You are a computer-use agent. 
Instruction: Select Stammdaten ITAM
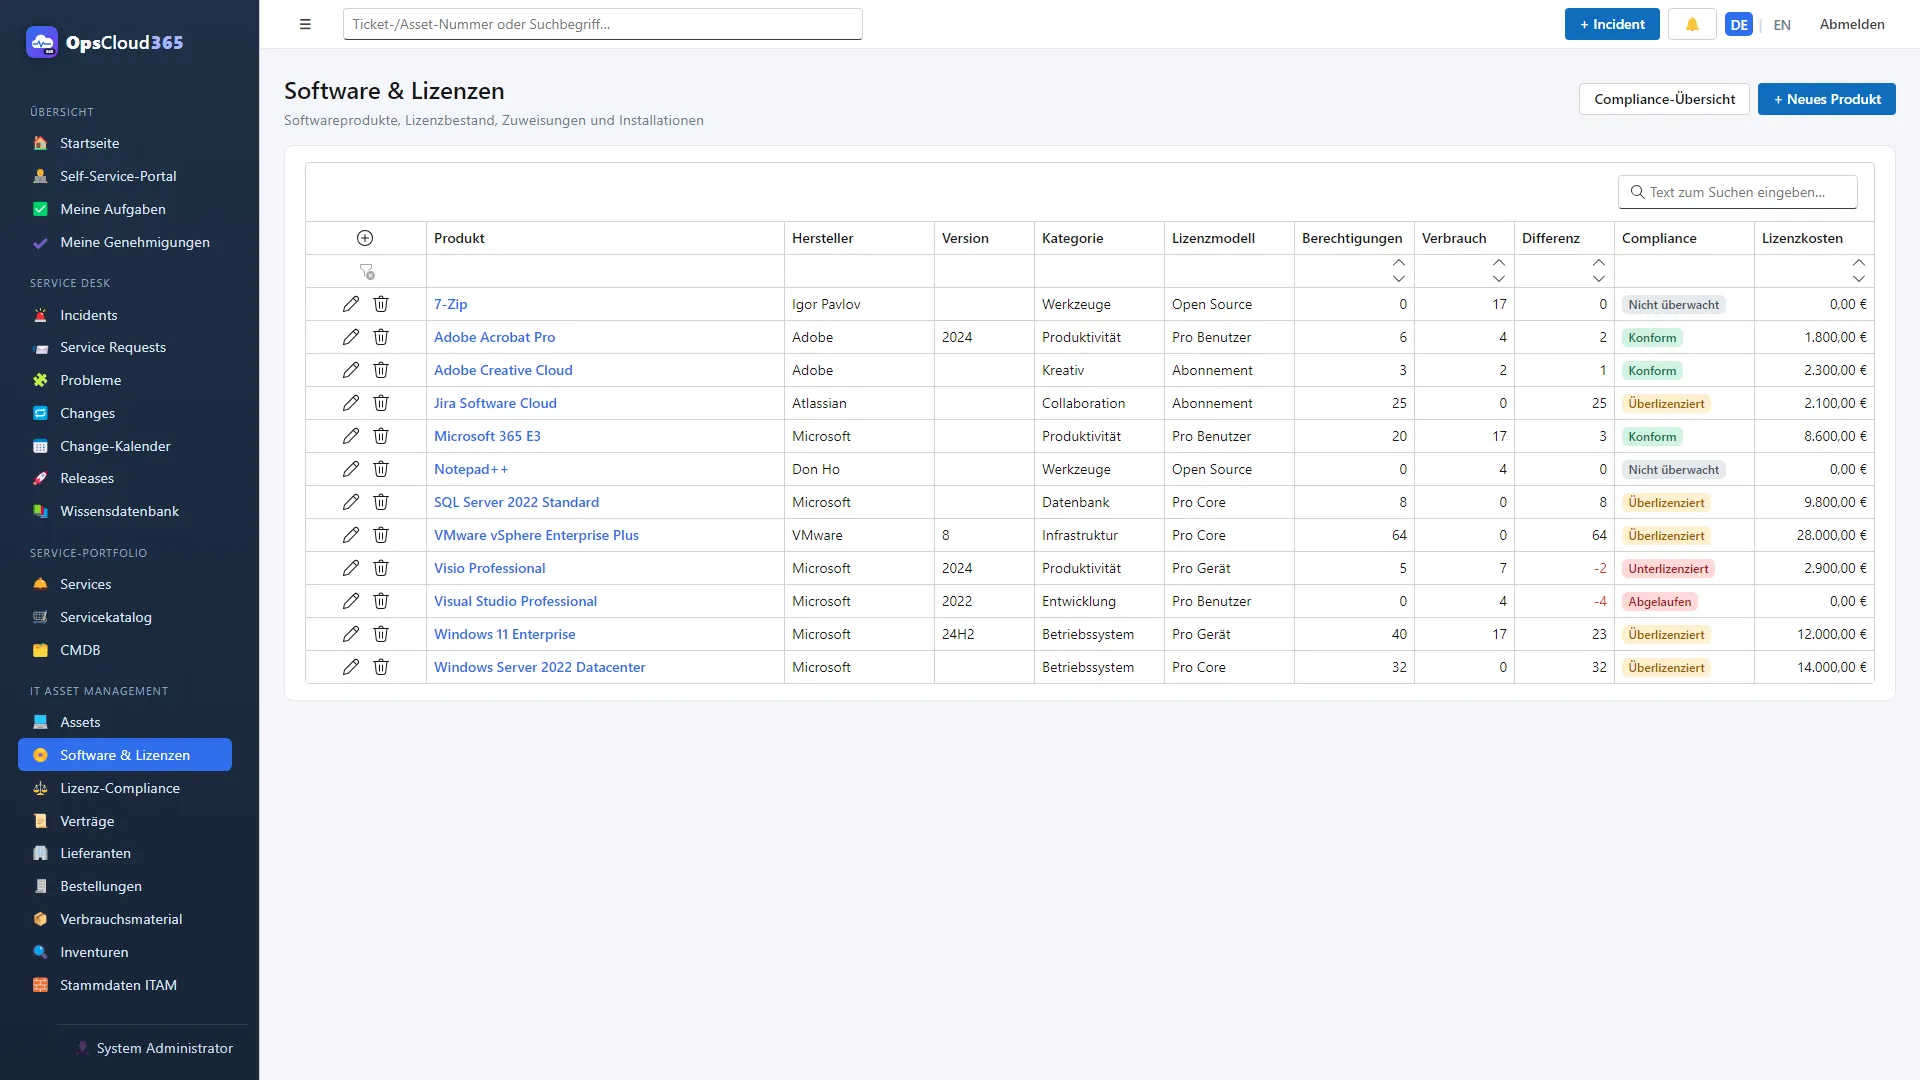tap(125, 985)
